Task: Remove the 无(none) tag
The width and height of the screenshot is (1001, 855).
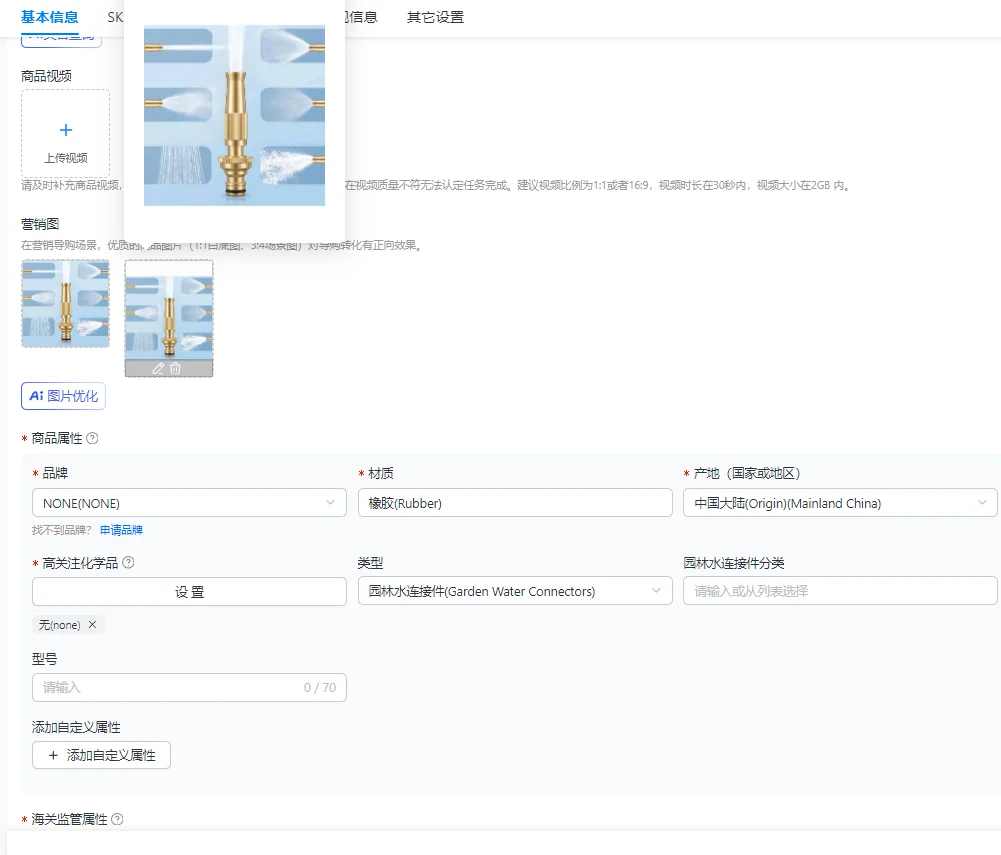Action: coord(93,624)
